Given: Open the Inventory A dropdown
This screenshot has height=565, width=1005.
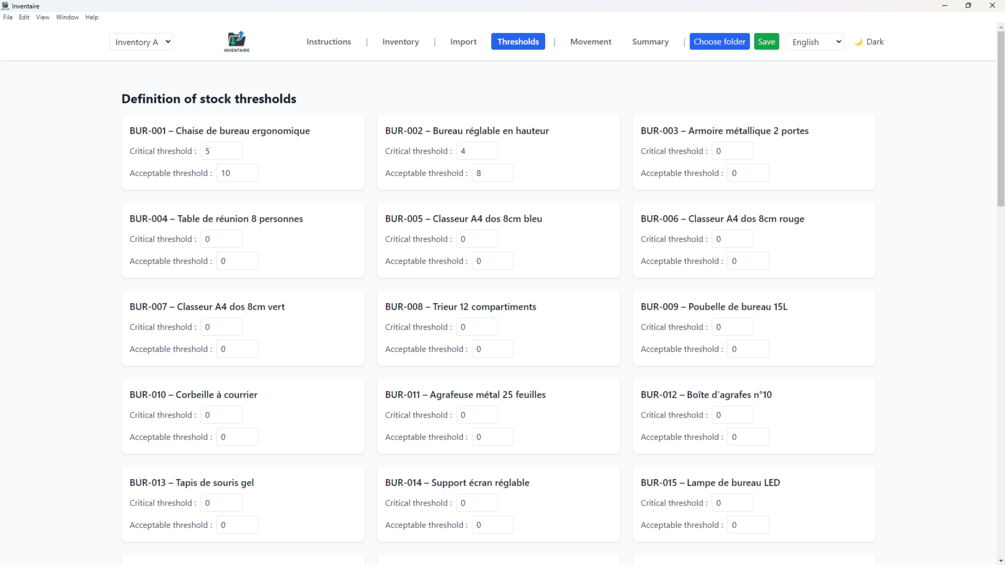Looking at the screenshot, I should pos(141,42).
